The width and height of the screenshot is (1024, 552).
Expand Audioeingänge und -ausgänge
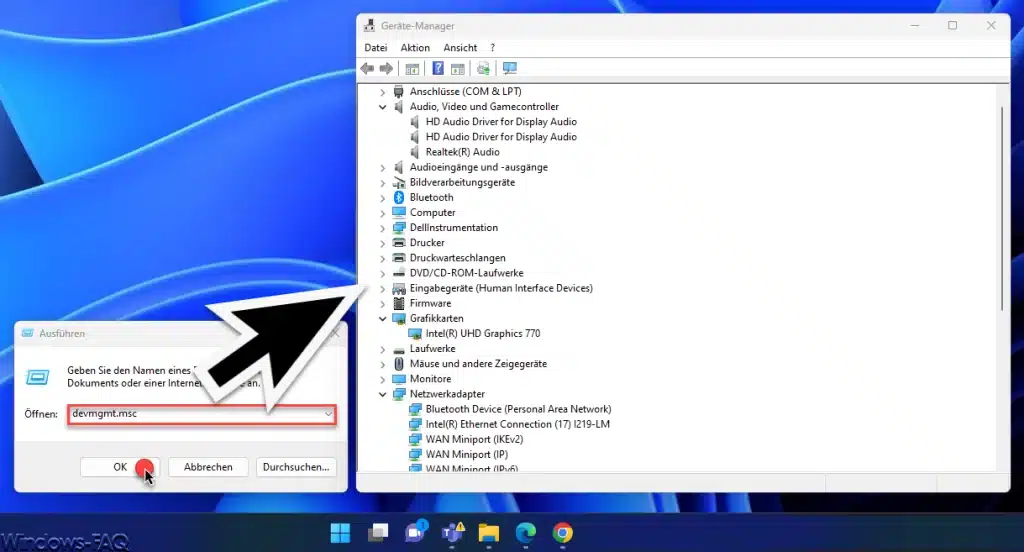click(383, 167)
